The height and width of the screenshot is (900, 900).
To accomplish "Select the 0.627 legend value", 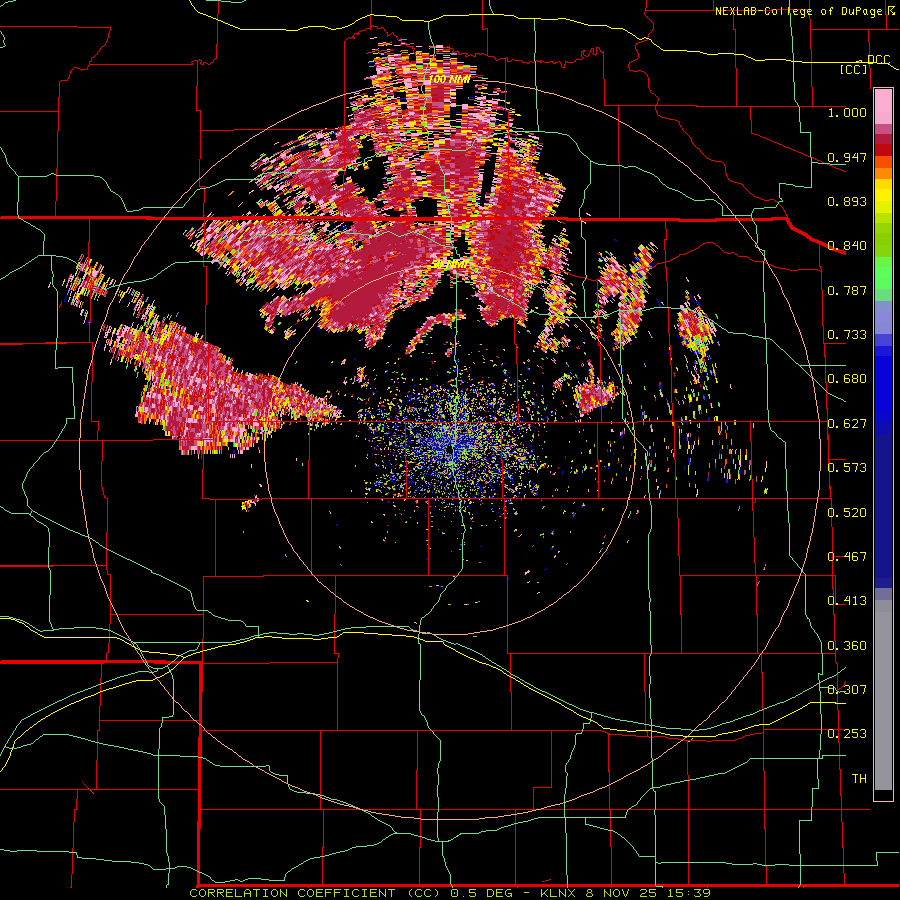I will click(x=847, y=424).
